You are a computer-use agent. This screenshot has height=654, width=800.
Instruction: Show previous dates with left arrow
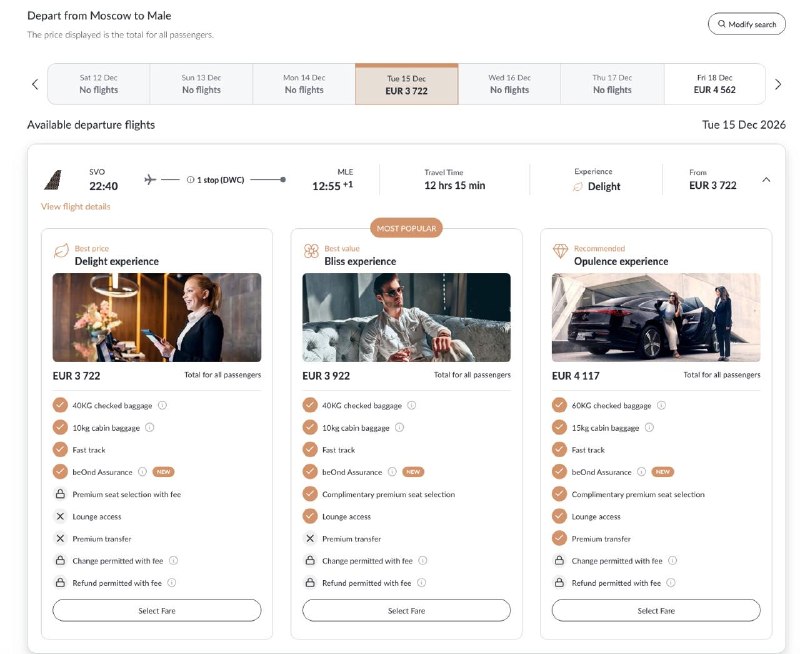pyautogui.click(x=35, y=84)
